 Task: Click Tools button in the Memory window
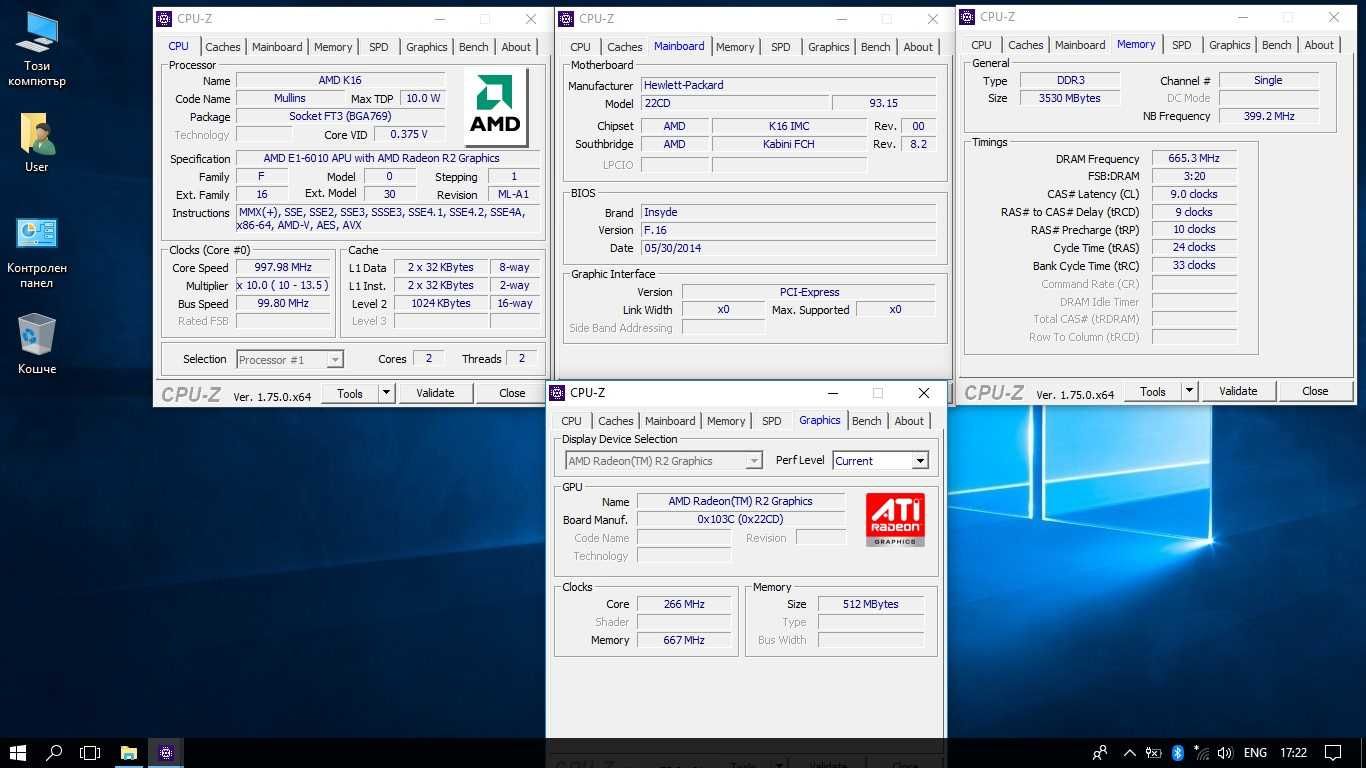point(1153,391)
